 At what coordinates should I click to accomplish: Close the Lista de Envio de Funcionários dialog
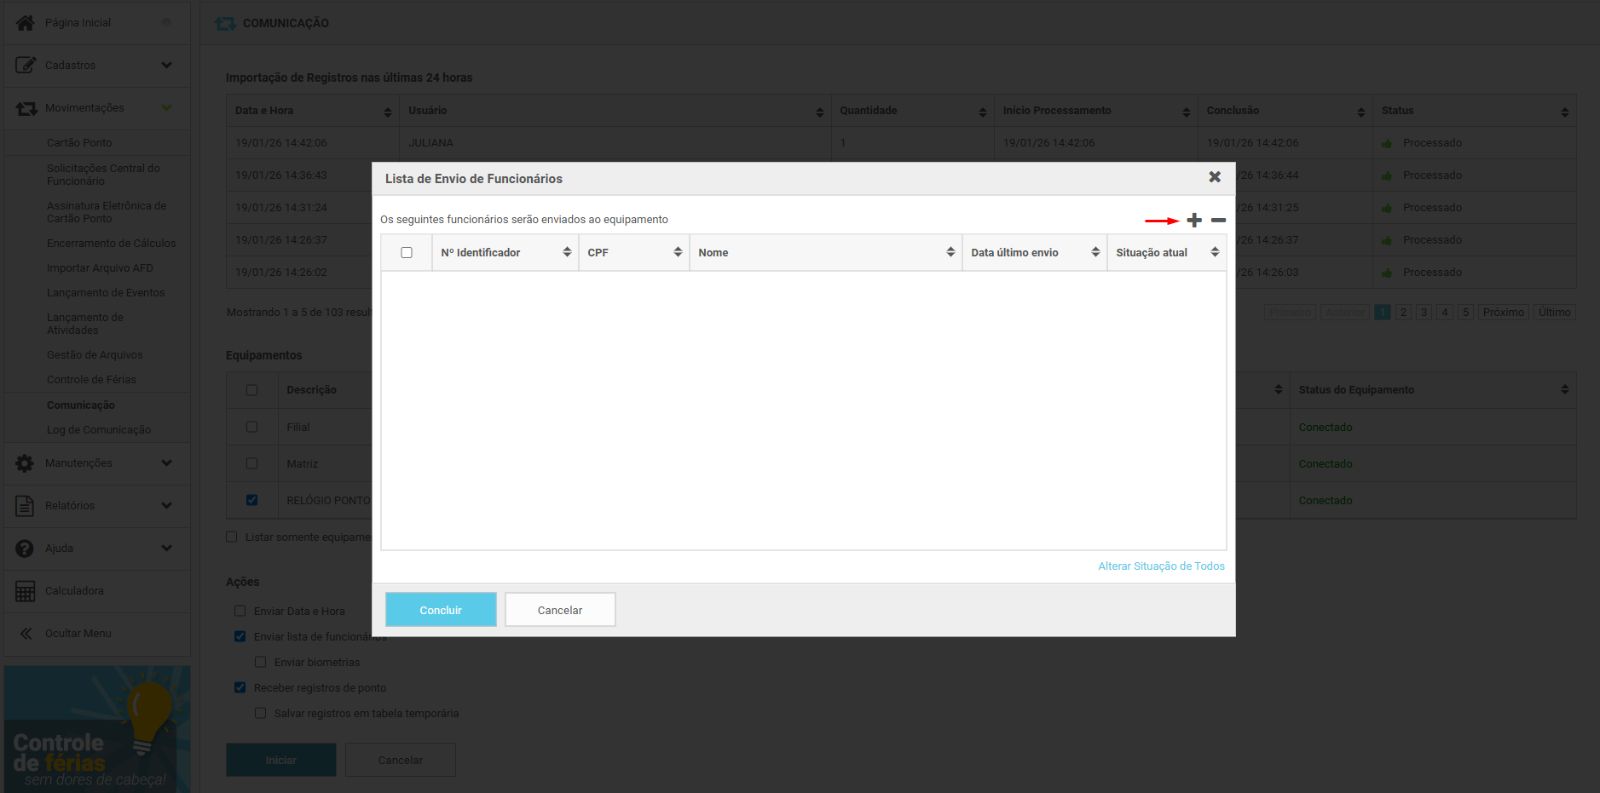pos(1214,177)
